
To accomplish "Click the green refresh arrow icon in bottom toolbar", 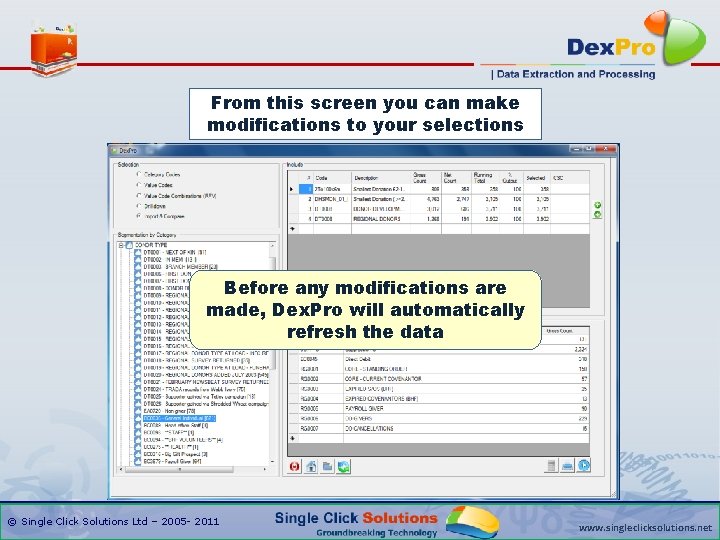I will 343,467.
